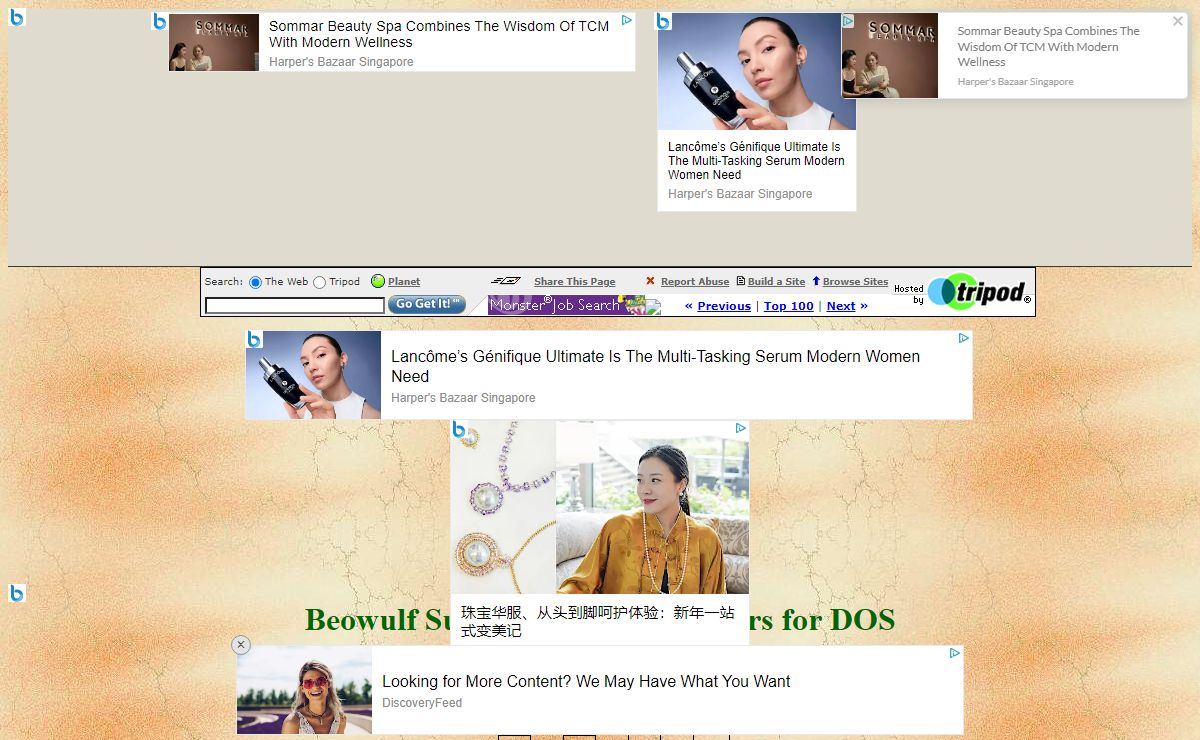Click the green Planet globe icon
Viewport: 1200px width, 740px height.
tap(378, 281)
